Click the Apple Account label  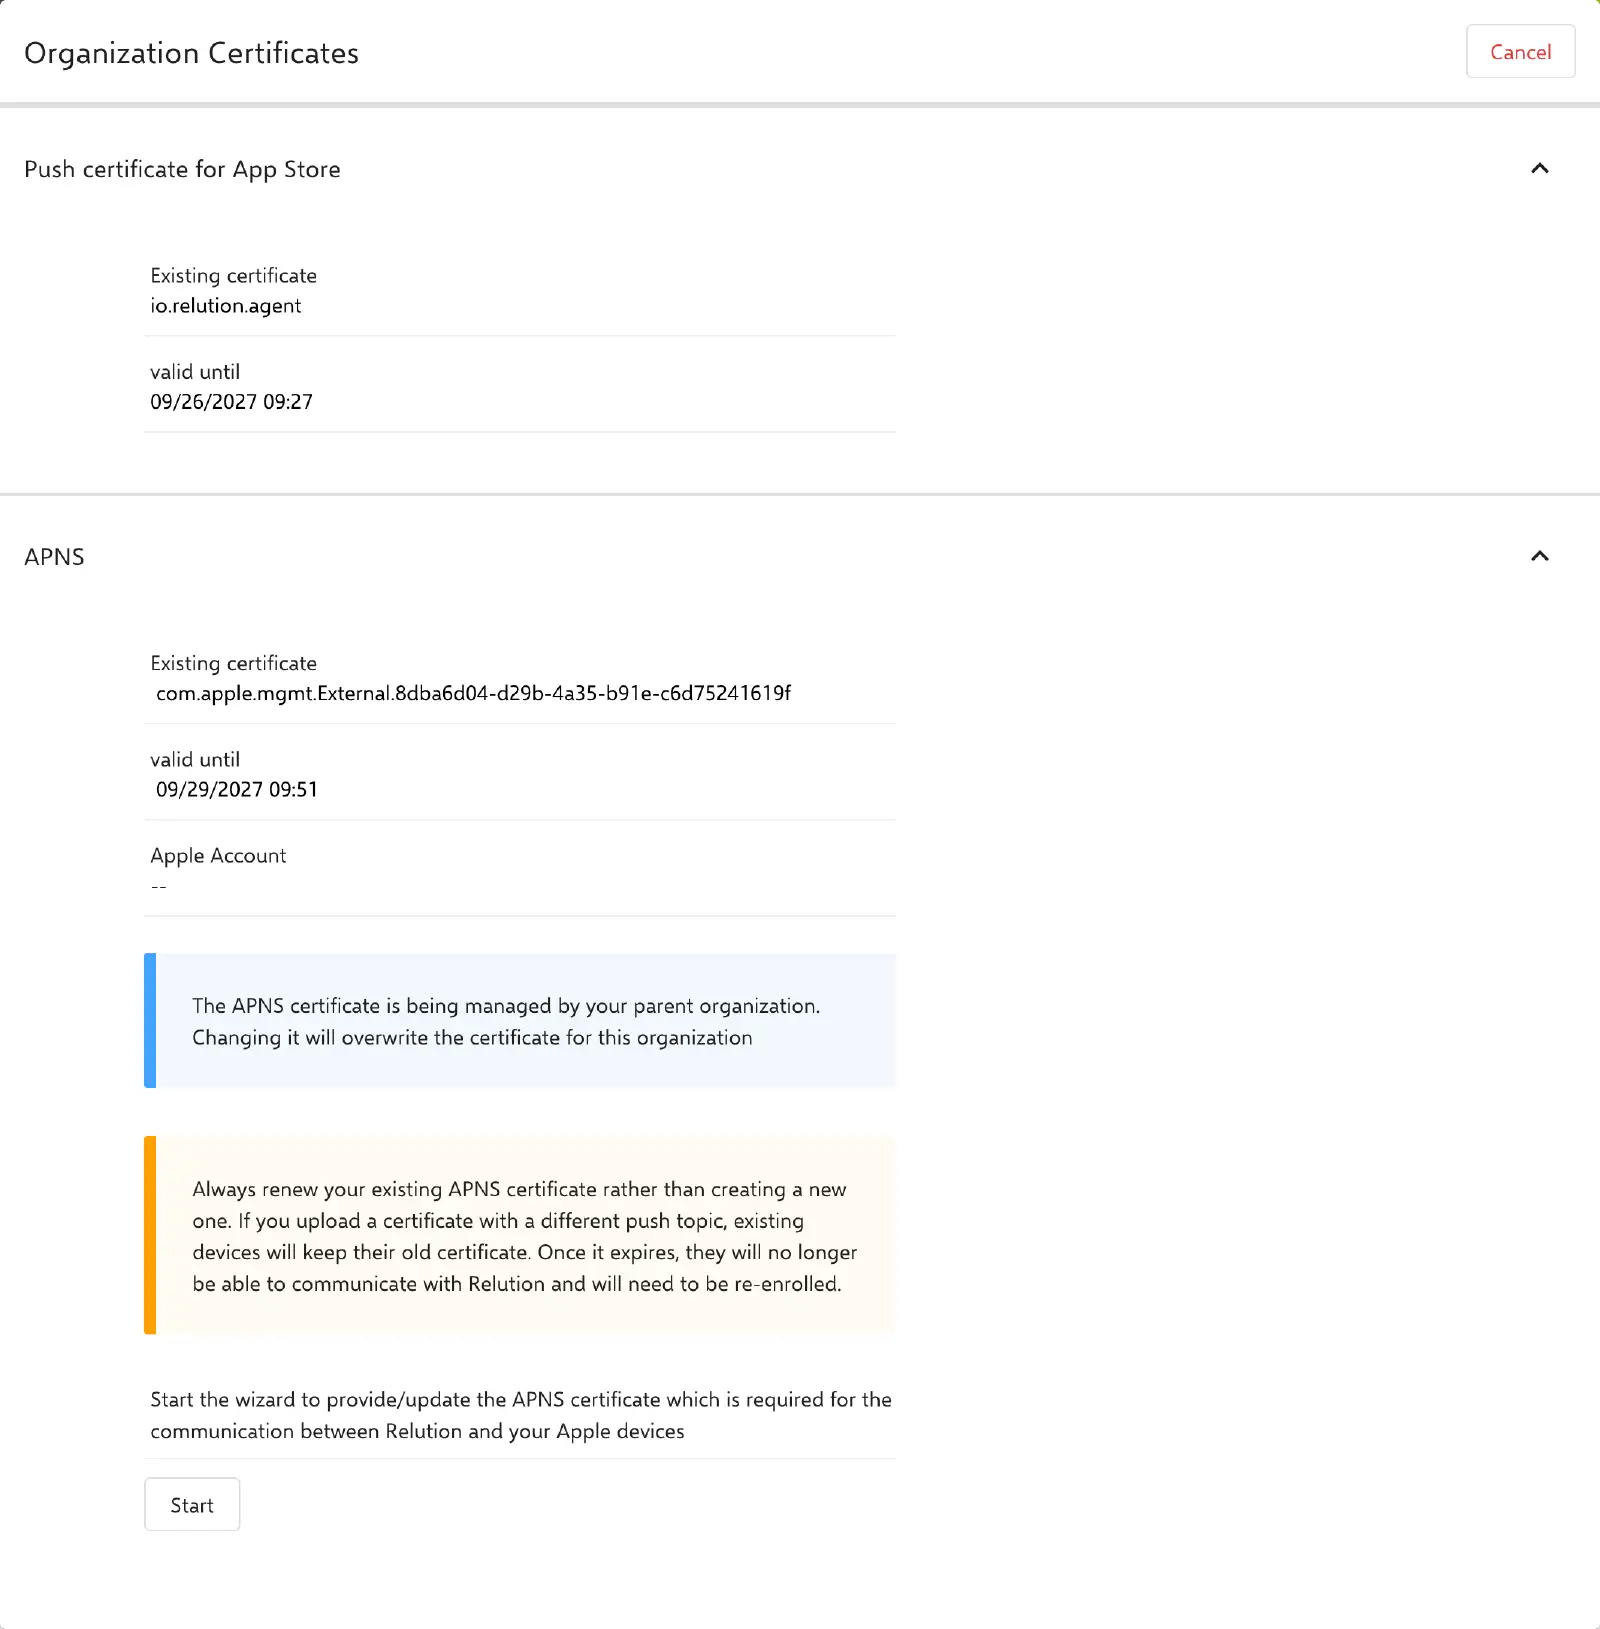218,856
